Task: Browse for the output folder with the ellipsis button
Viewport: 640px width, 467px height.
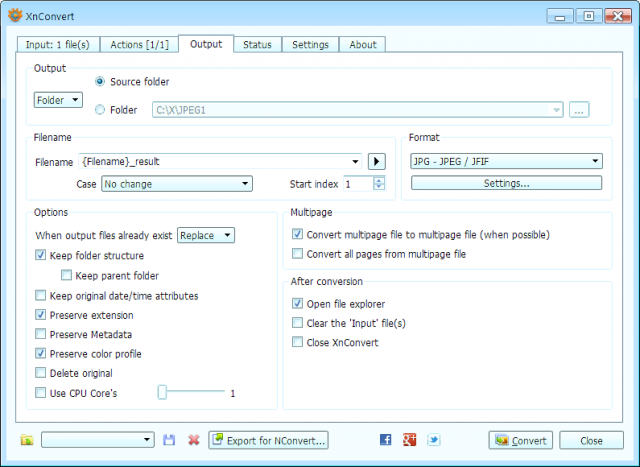Action: pyautogui.click(x=579, y=110)
